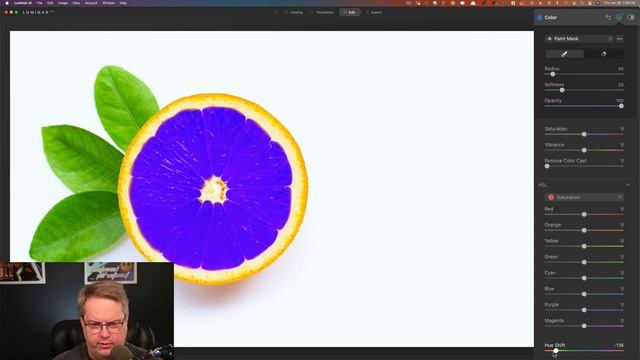
Task: Adjust the Saturation slider
Action: [x=584, y=134]
